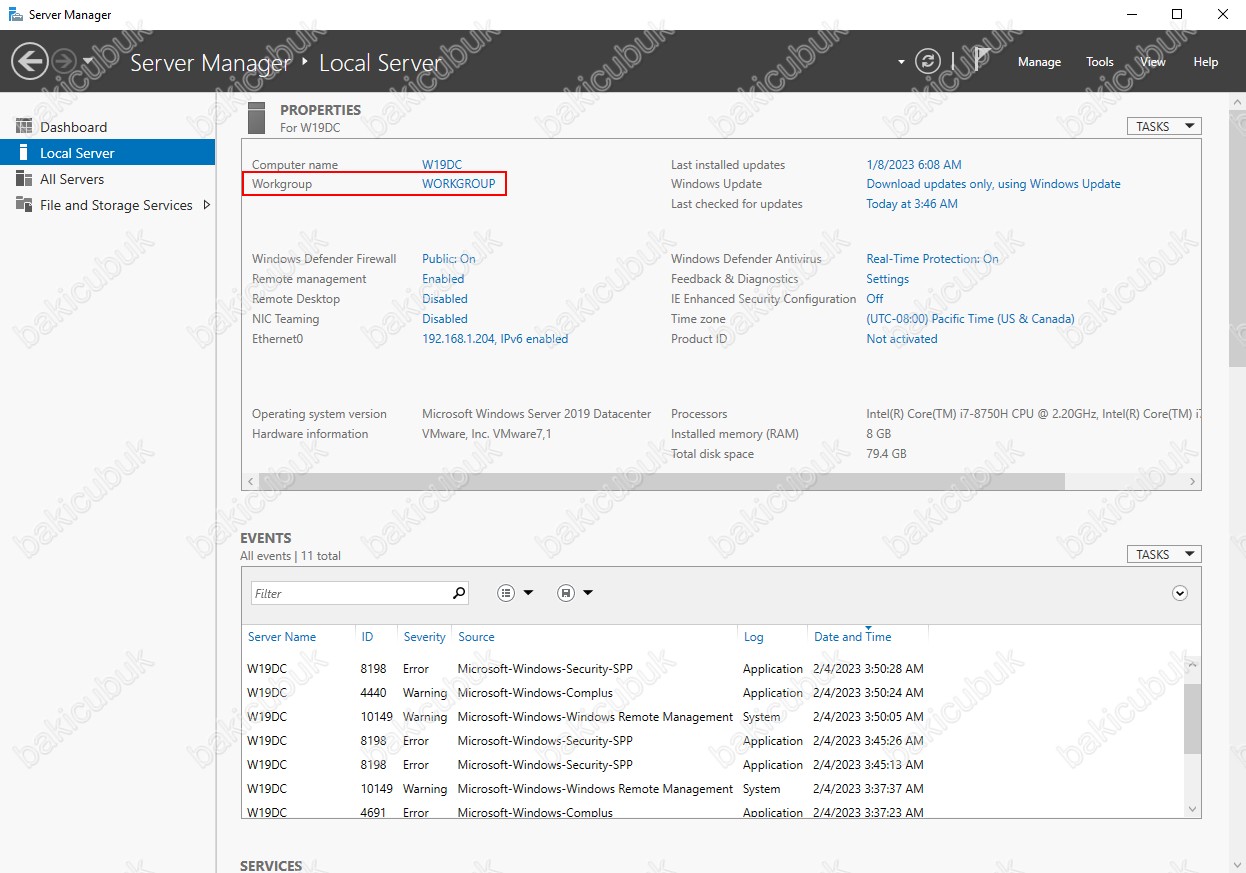Click the Forward navigation arrow
Viewport: 1246px width, 873px height.
point(65,62)
